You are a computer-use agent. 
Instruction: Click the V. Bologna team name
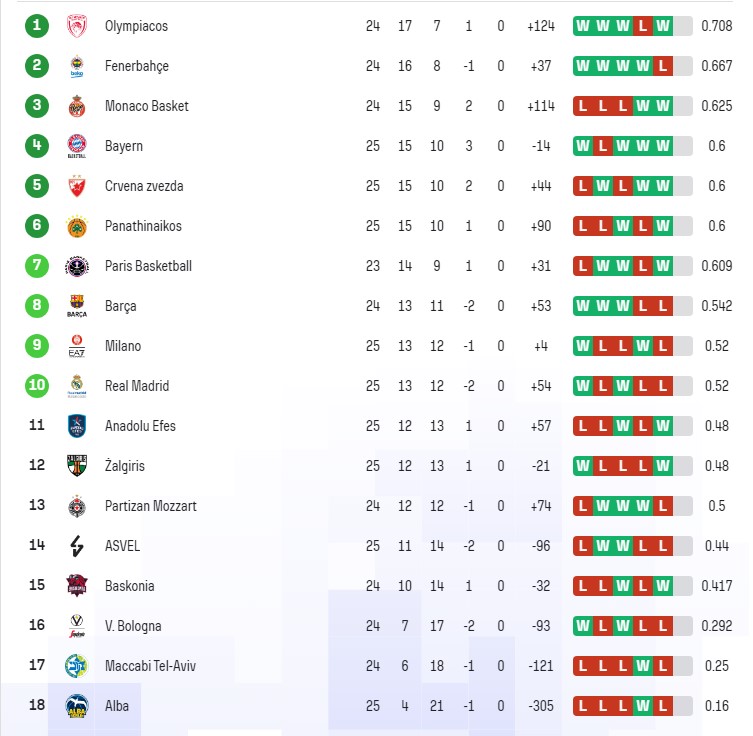coord(133,626)
